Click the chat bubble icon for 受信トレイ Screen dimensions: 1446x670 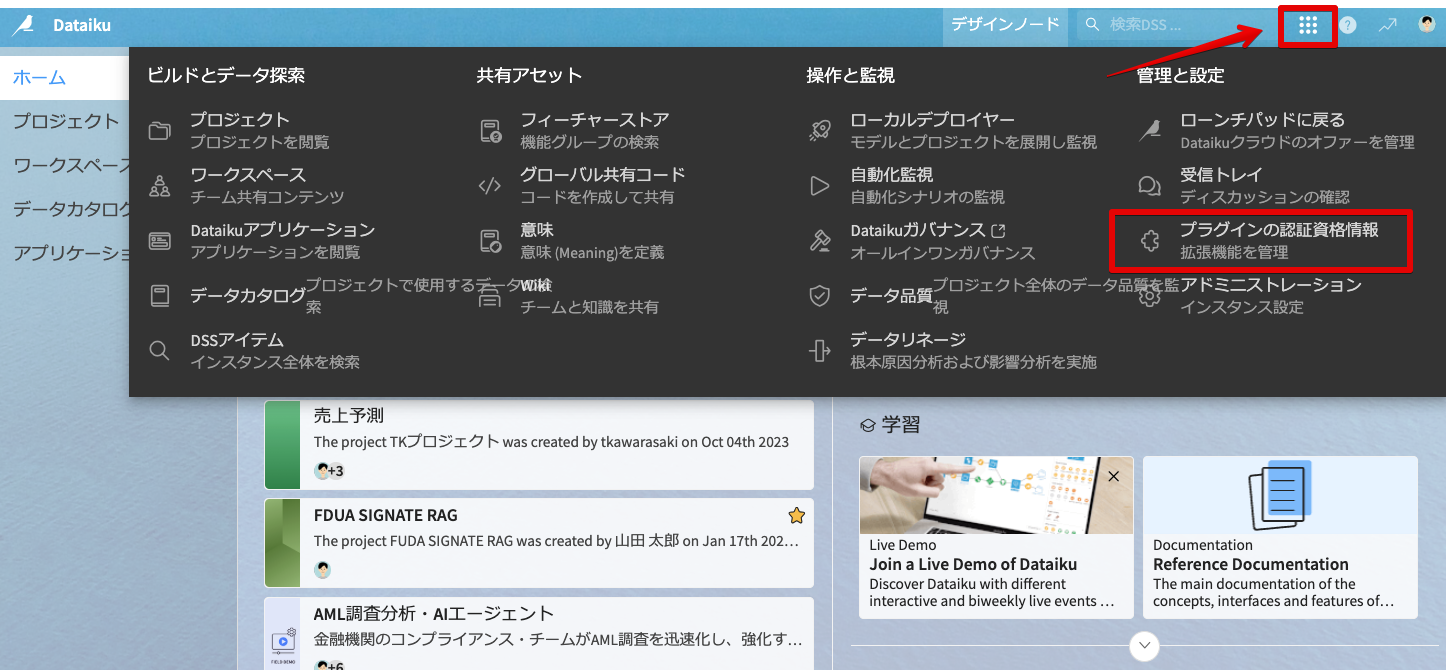(x=1149, y=185)
